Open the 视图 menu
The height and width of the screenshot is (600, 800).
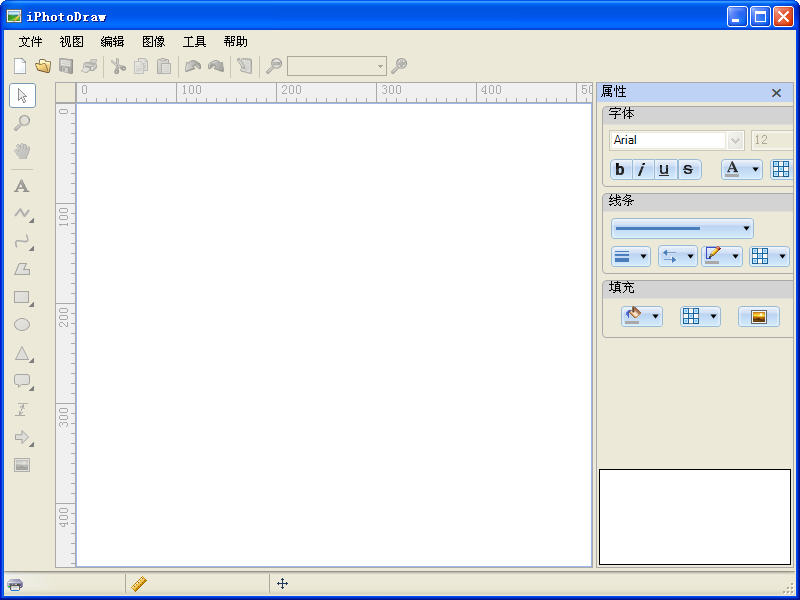pyautogui.click(x=71, y=42)
